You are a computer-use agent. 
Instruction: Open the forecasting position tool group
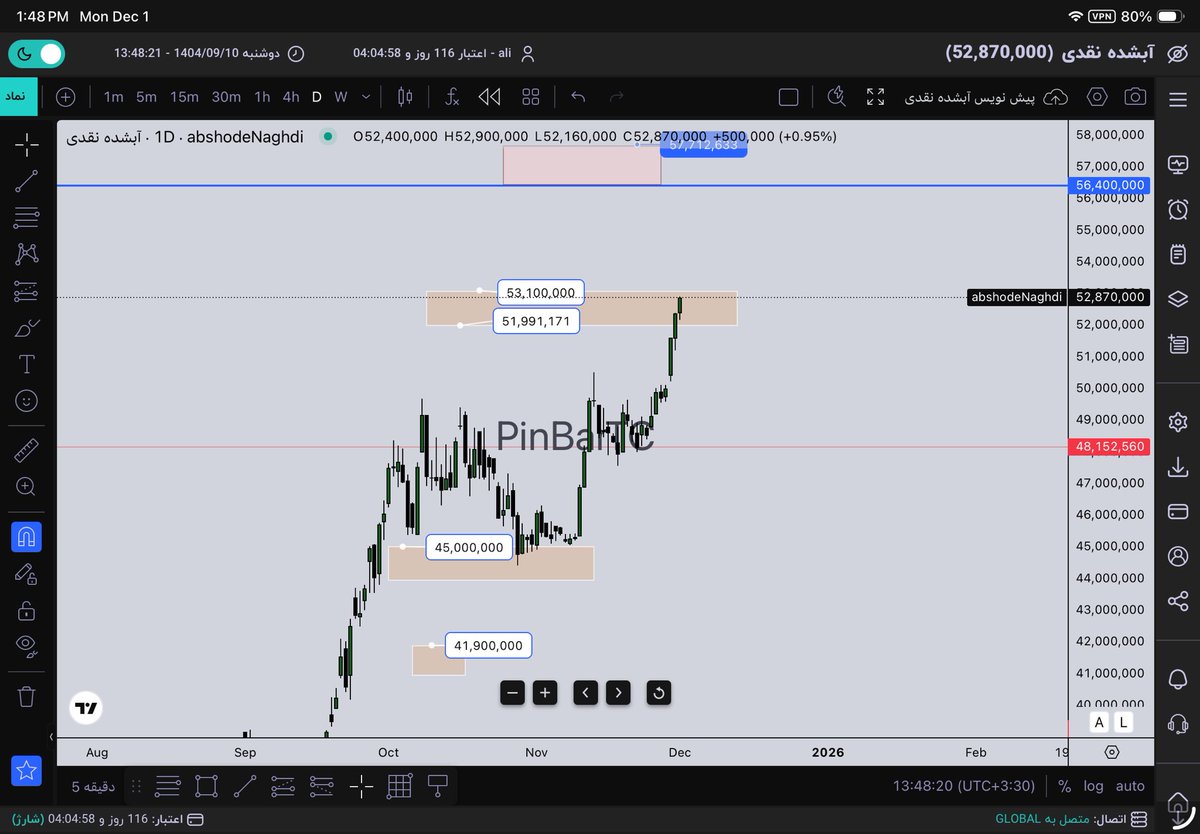tap(27, 291)
